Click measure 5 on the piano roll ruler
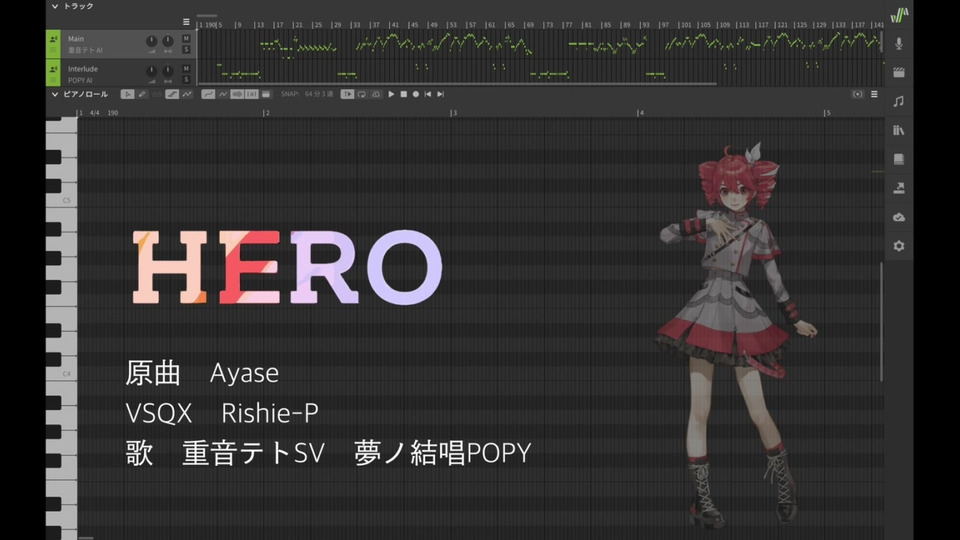This screenshot has width=960, height=540. [827, 113]
